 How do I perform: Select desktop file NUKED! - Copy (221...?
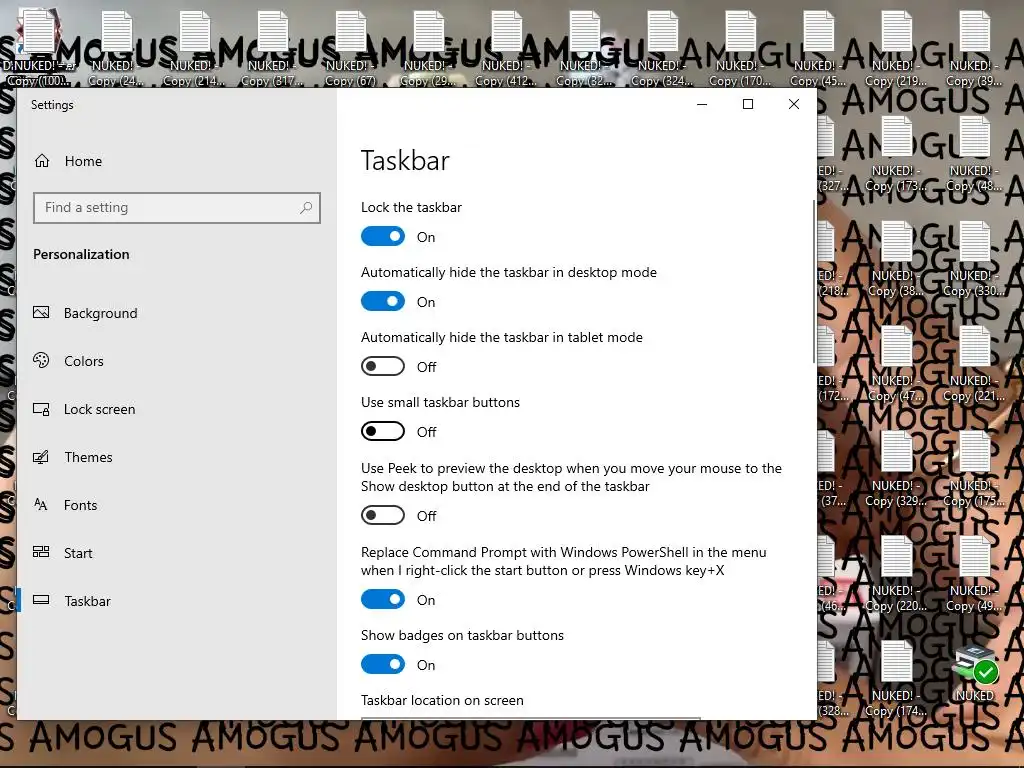click(975, 364)
